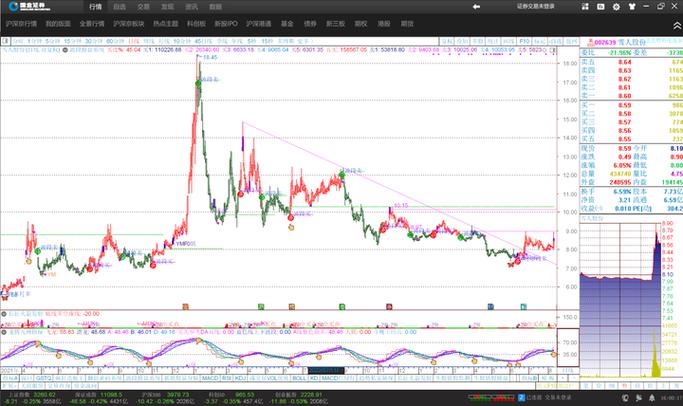Toggle the panel icon left of period toolbar
683x406 pixels.
point(5,41)
